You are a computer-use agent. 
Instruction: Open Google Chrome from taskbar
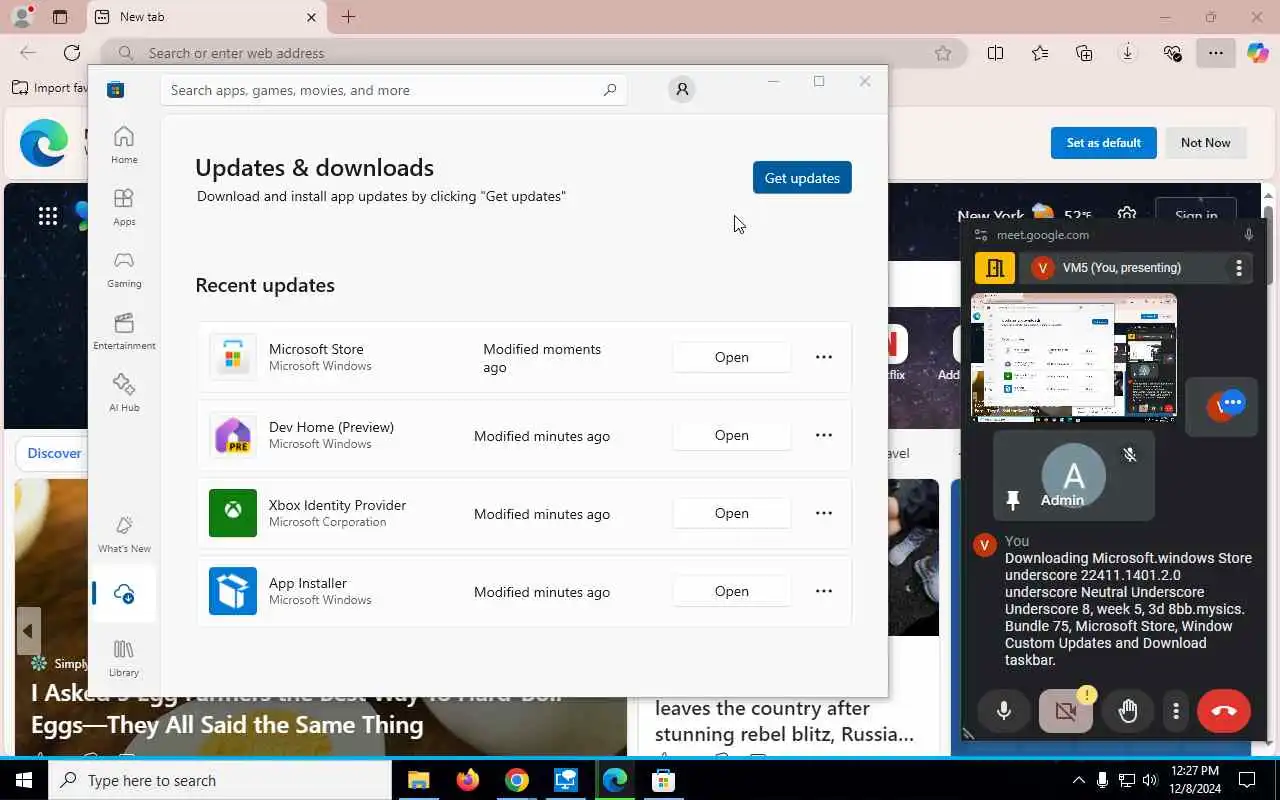click(x=516, y=780)
